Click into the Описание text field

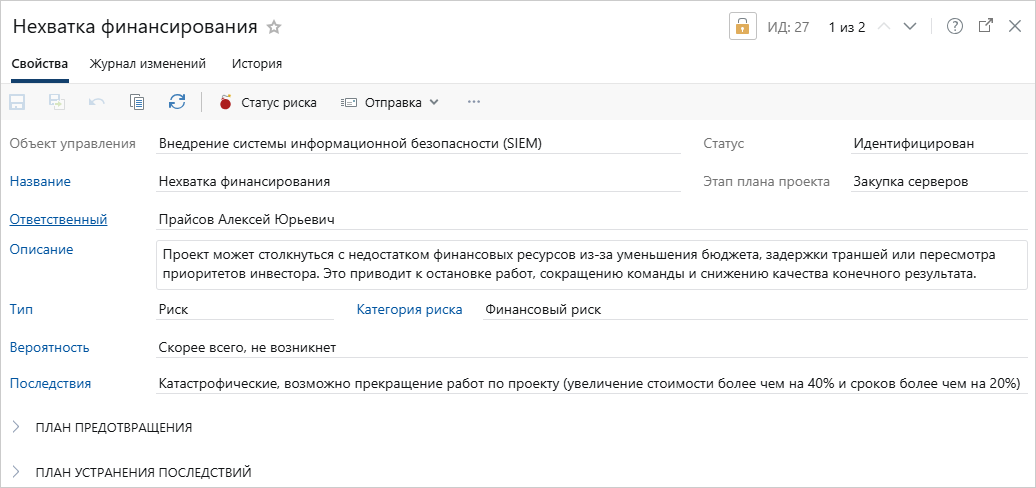click(590, 264)
